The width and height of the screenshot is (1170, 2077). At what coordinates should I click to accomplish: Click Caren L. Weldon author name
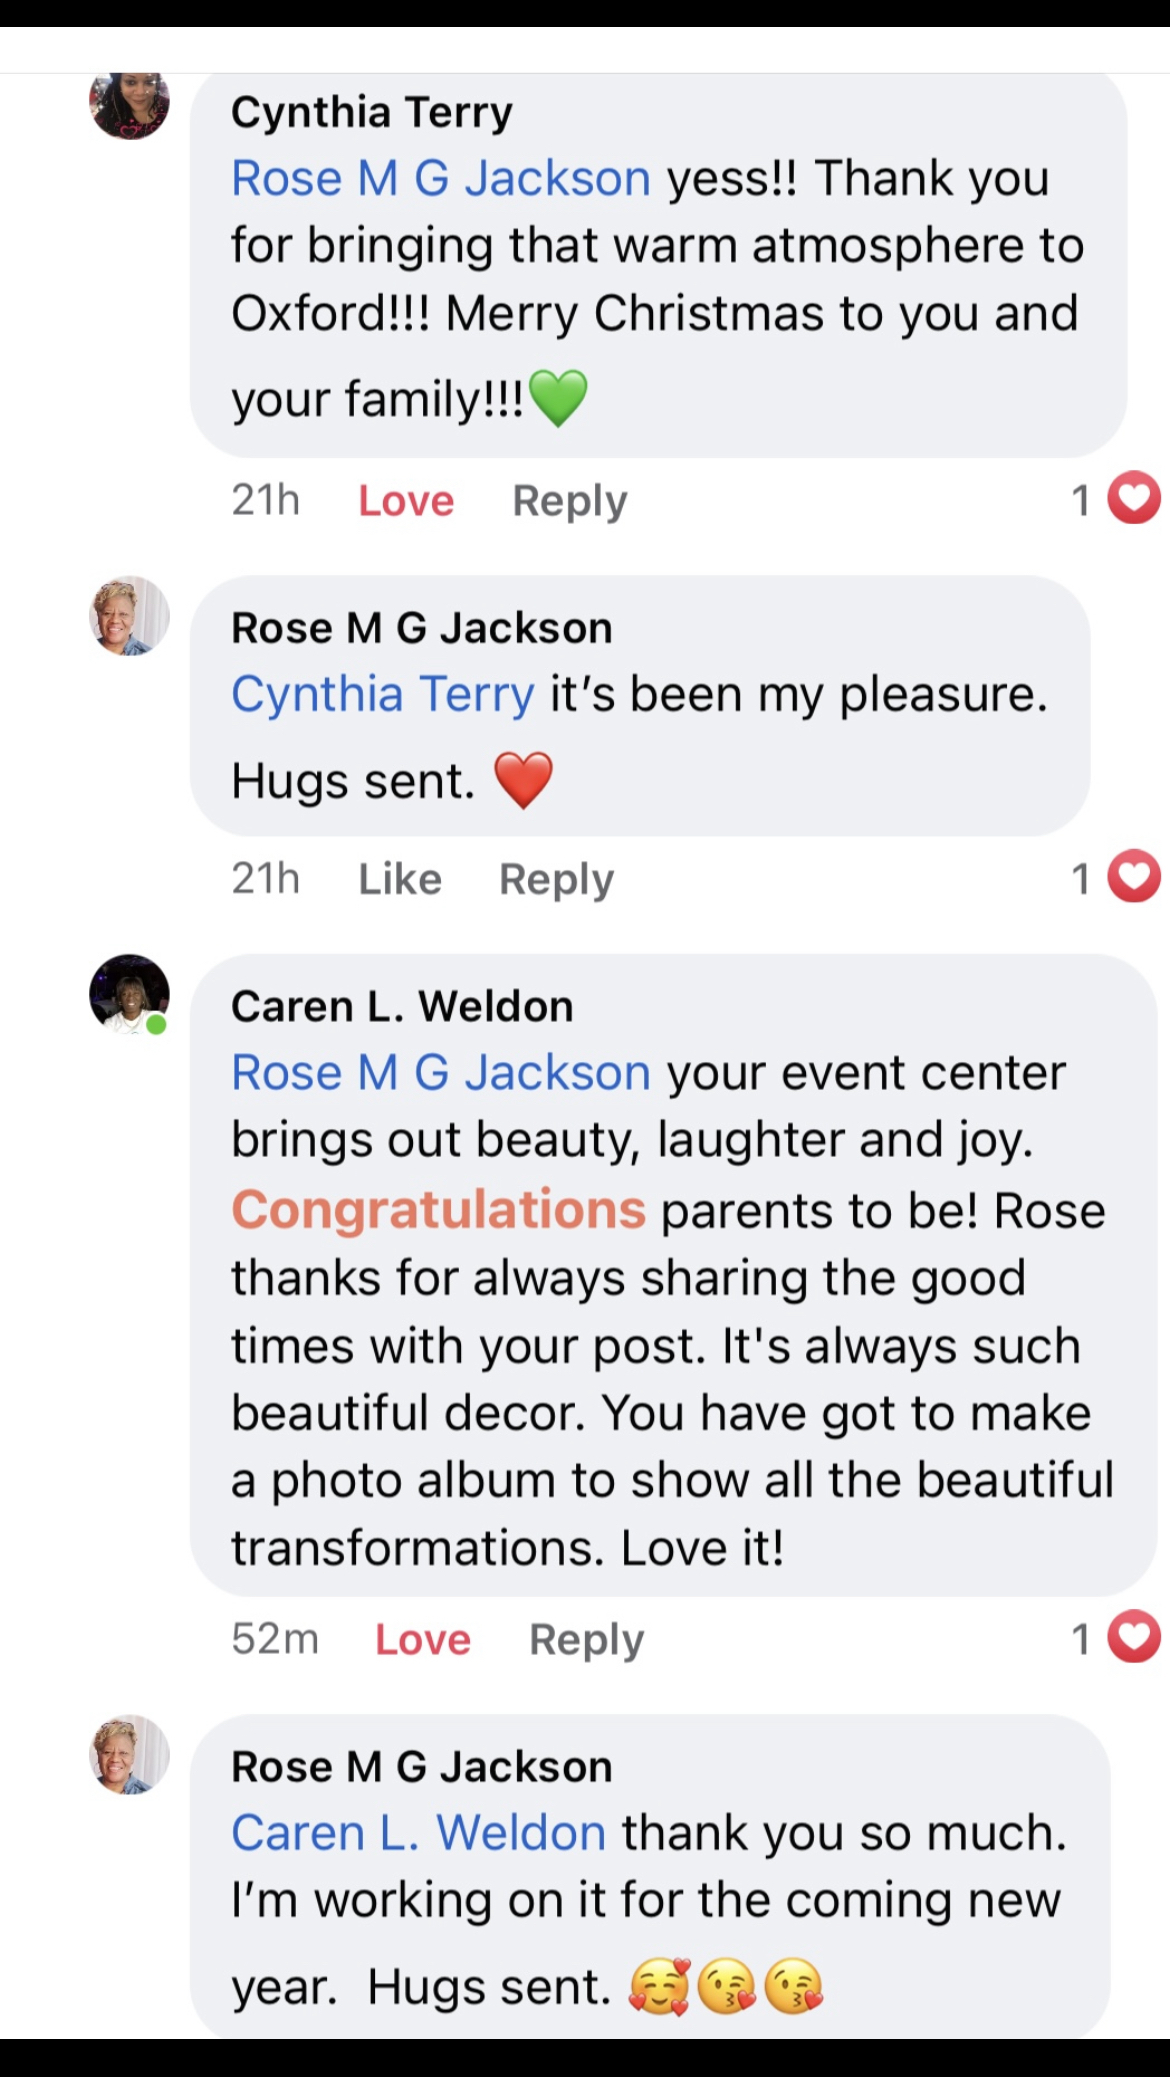coord(402,1006)
